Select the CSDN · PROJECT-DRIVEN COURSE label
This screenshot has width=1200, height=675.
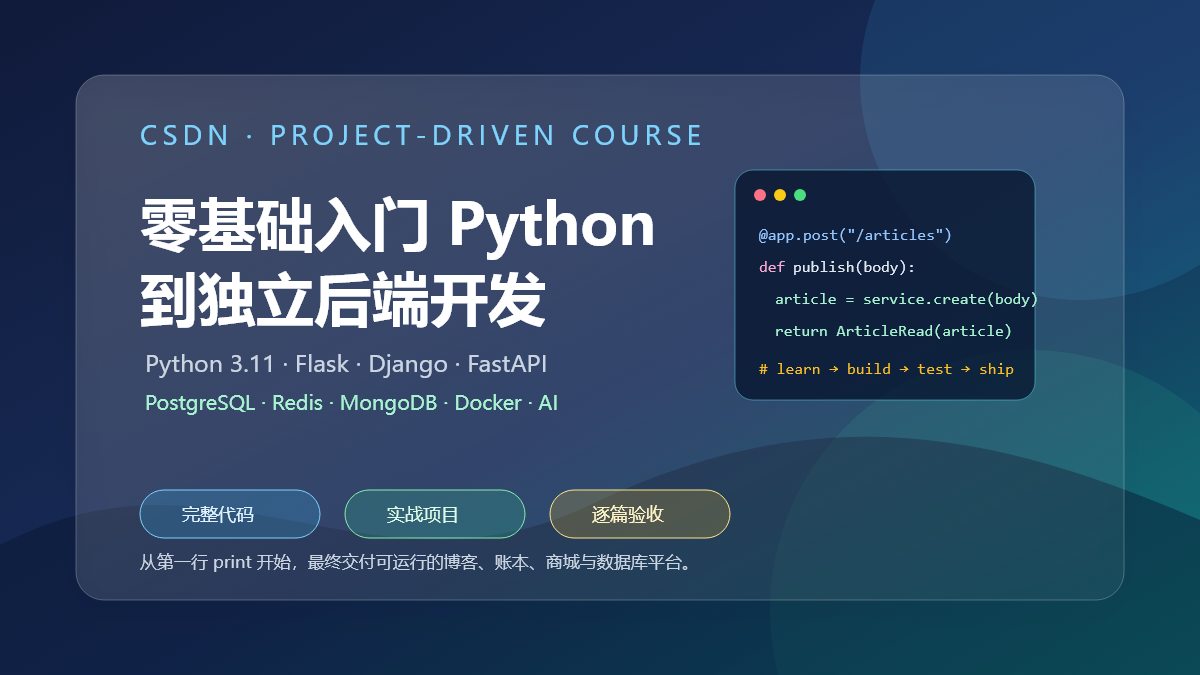[422, 135]
